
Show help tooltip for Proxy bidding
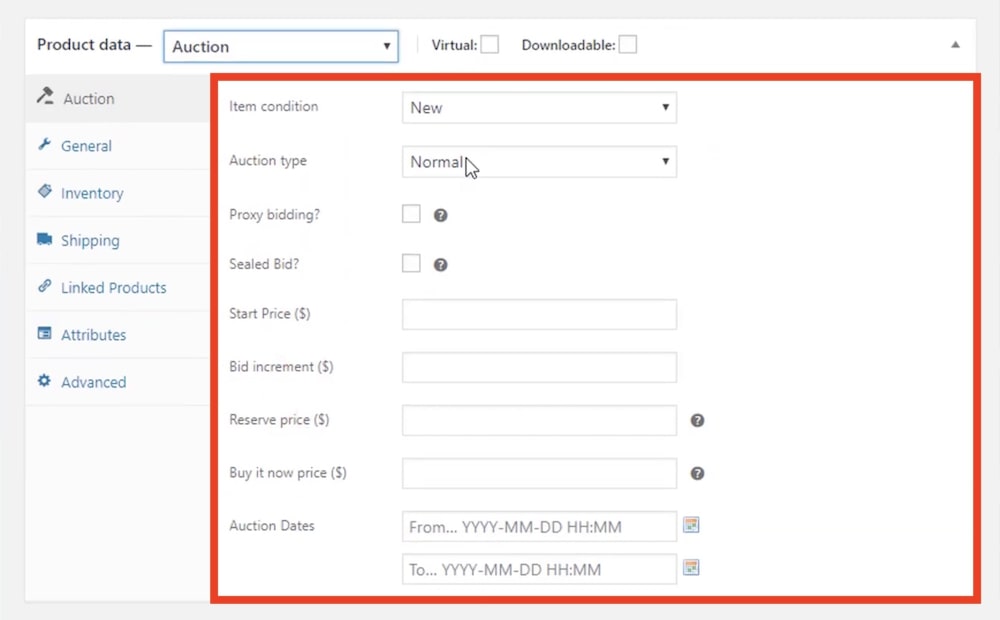coord(440,216)
